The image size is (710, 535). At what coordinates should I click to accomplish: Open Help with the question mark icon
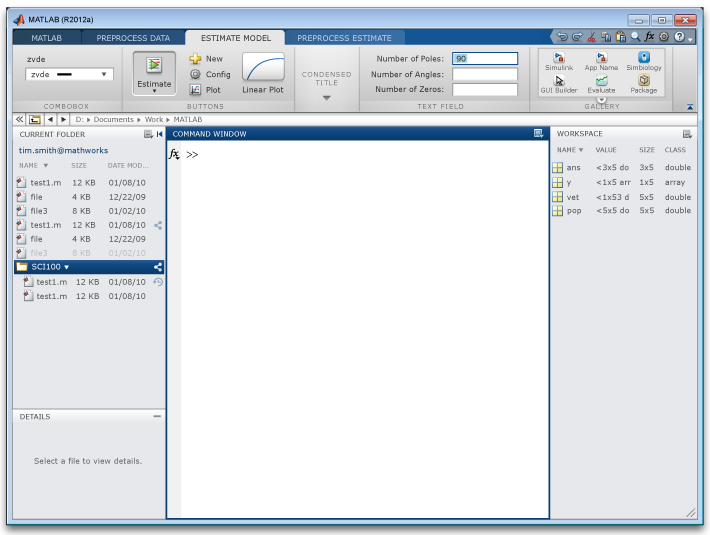(679, 37)
